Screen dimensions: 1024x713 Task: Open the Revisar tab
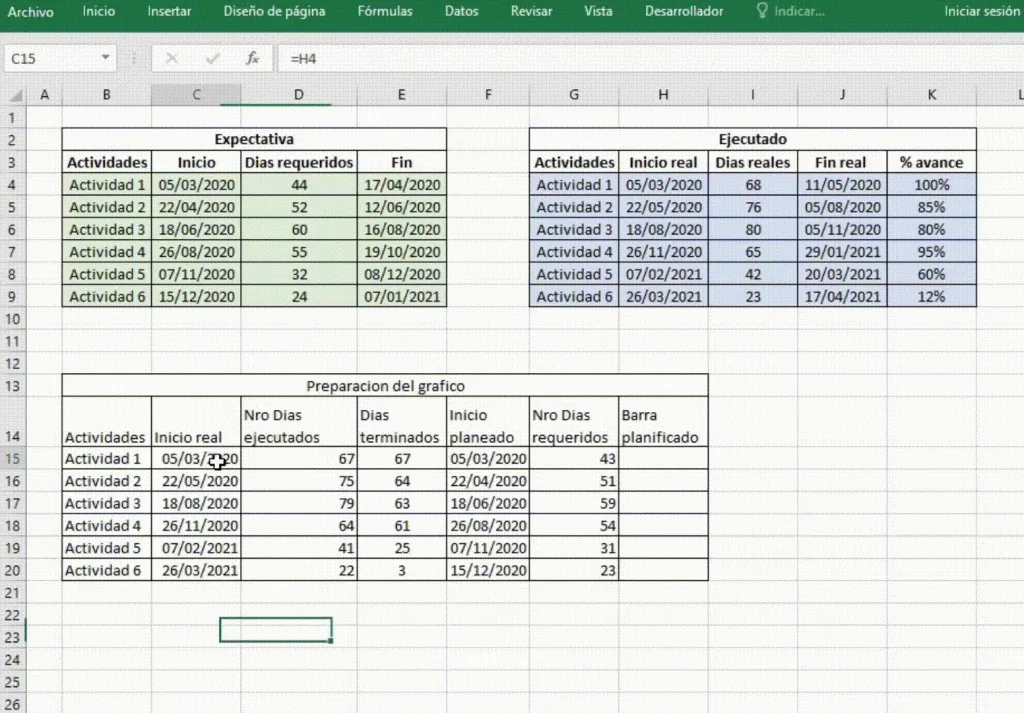(531, 11)
